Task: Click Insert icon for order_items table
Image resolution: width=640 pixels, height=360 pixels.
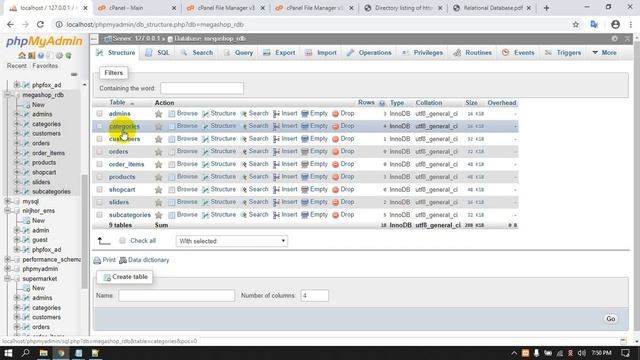Action: (x=276, y=164)
